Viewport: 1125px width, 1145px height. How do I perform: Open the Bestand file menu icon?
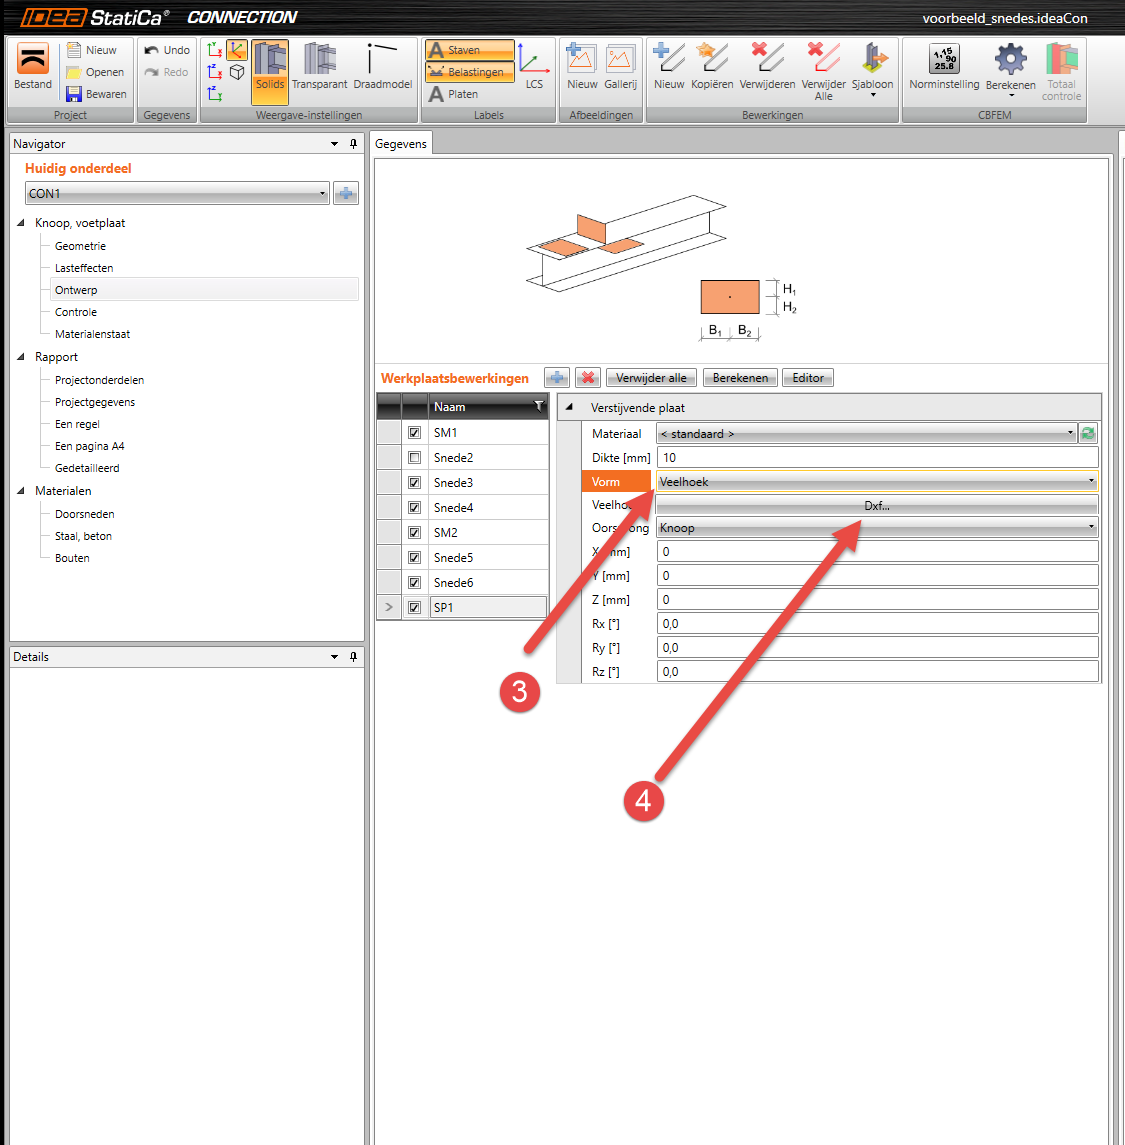(33, 58)
